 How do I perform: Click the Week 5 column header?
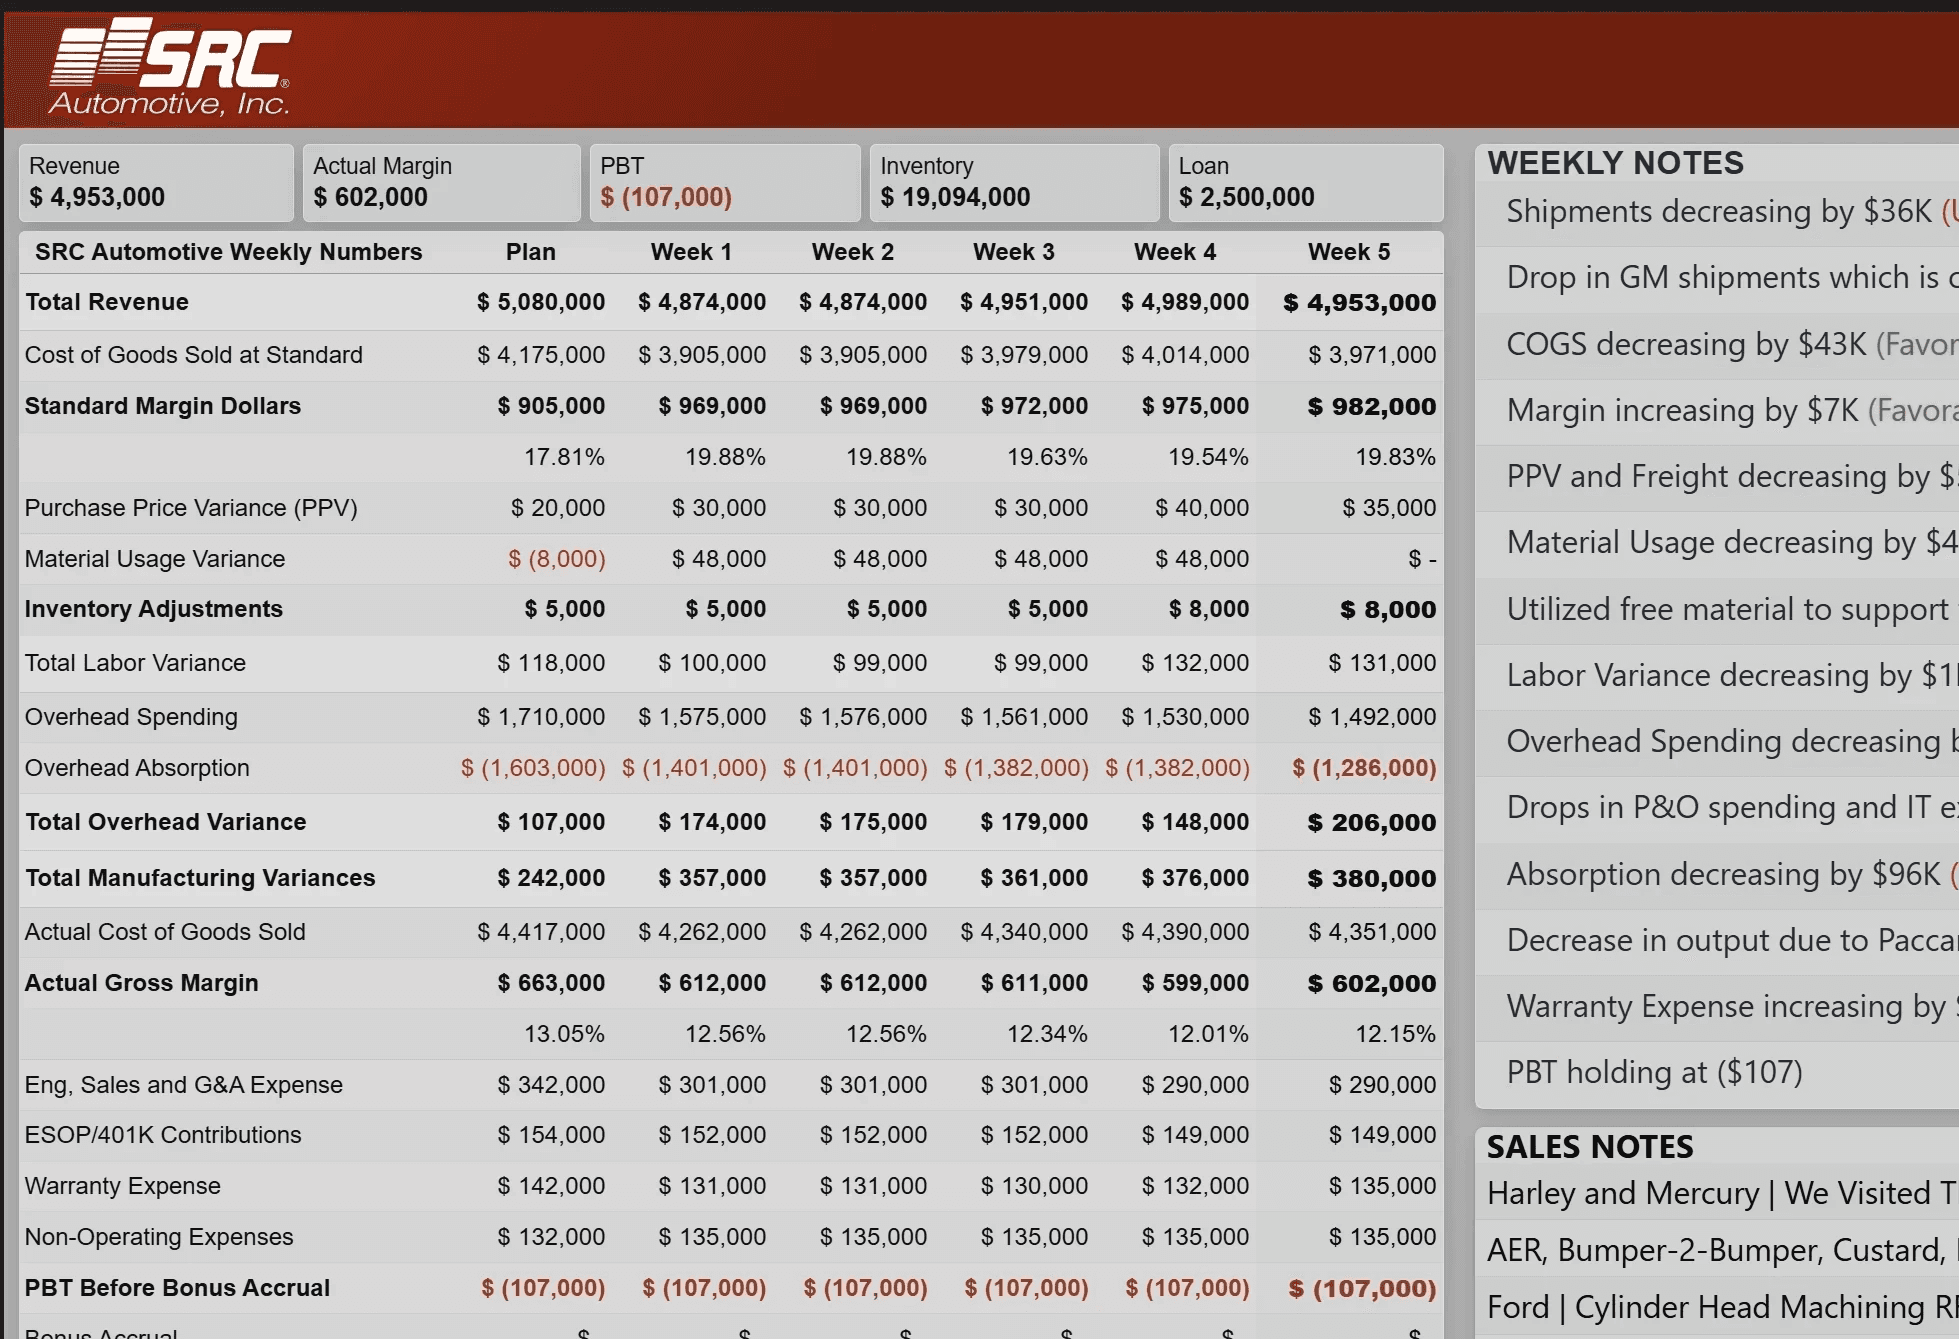point(1348,252)
